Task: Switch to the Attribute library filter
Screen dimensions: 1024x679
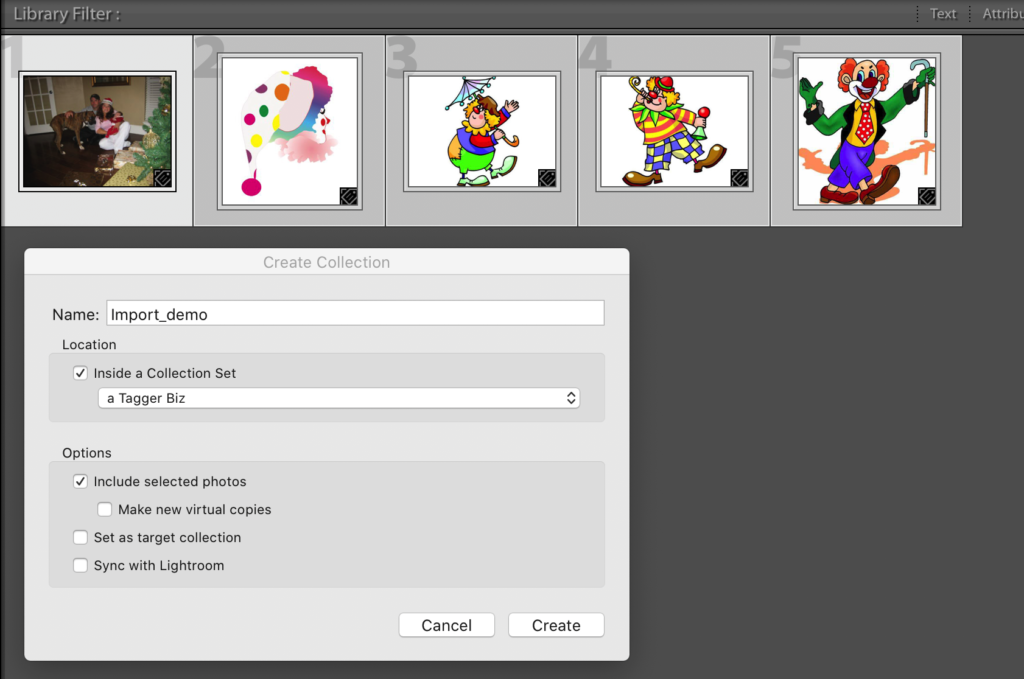Action: (1002, 14)
